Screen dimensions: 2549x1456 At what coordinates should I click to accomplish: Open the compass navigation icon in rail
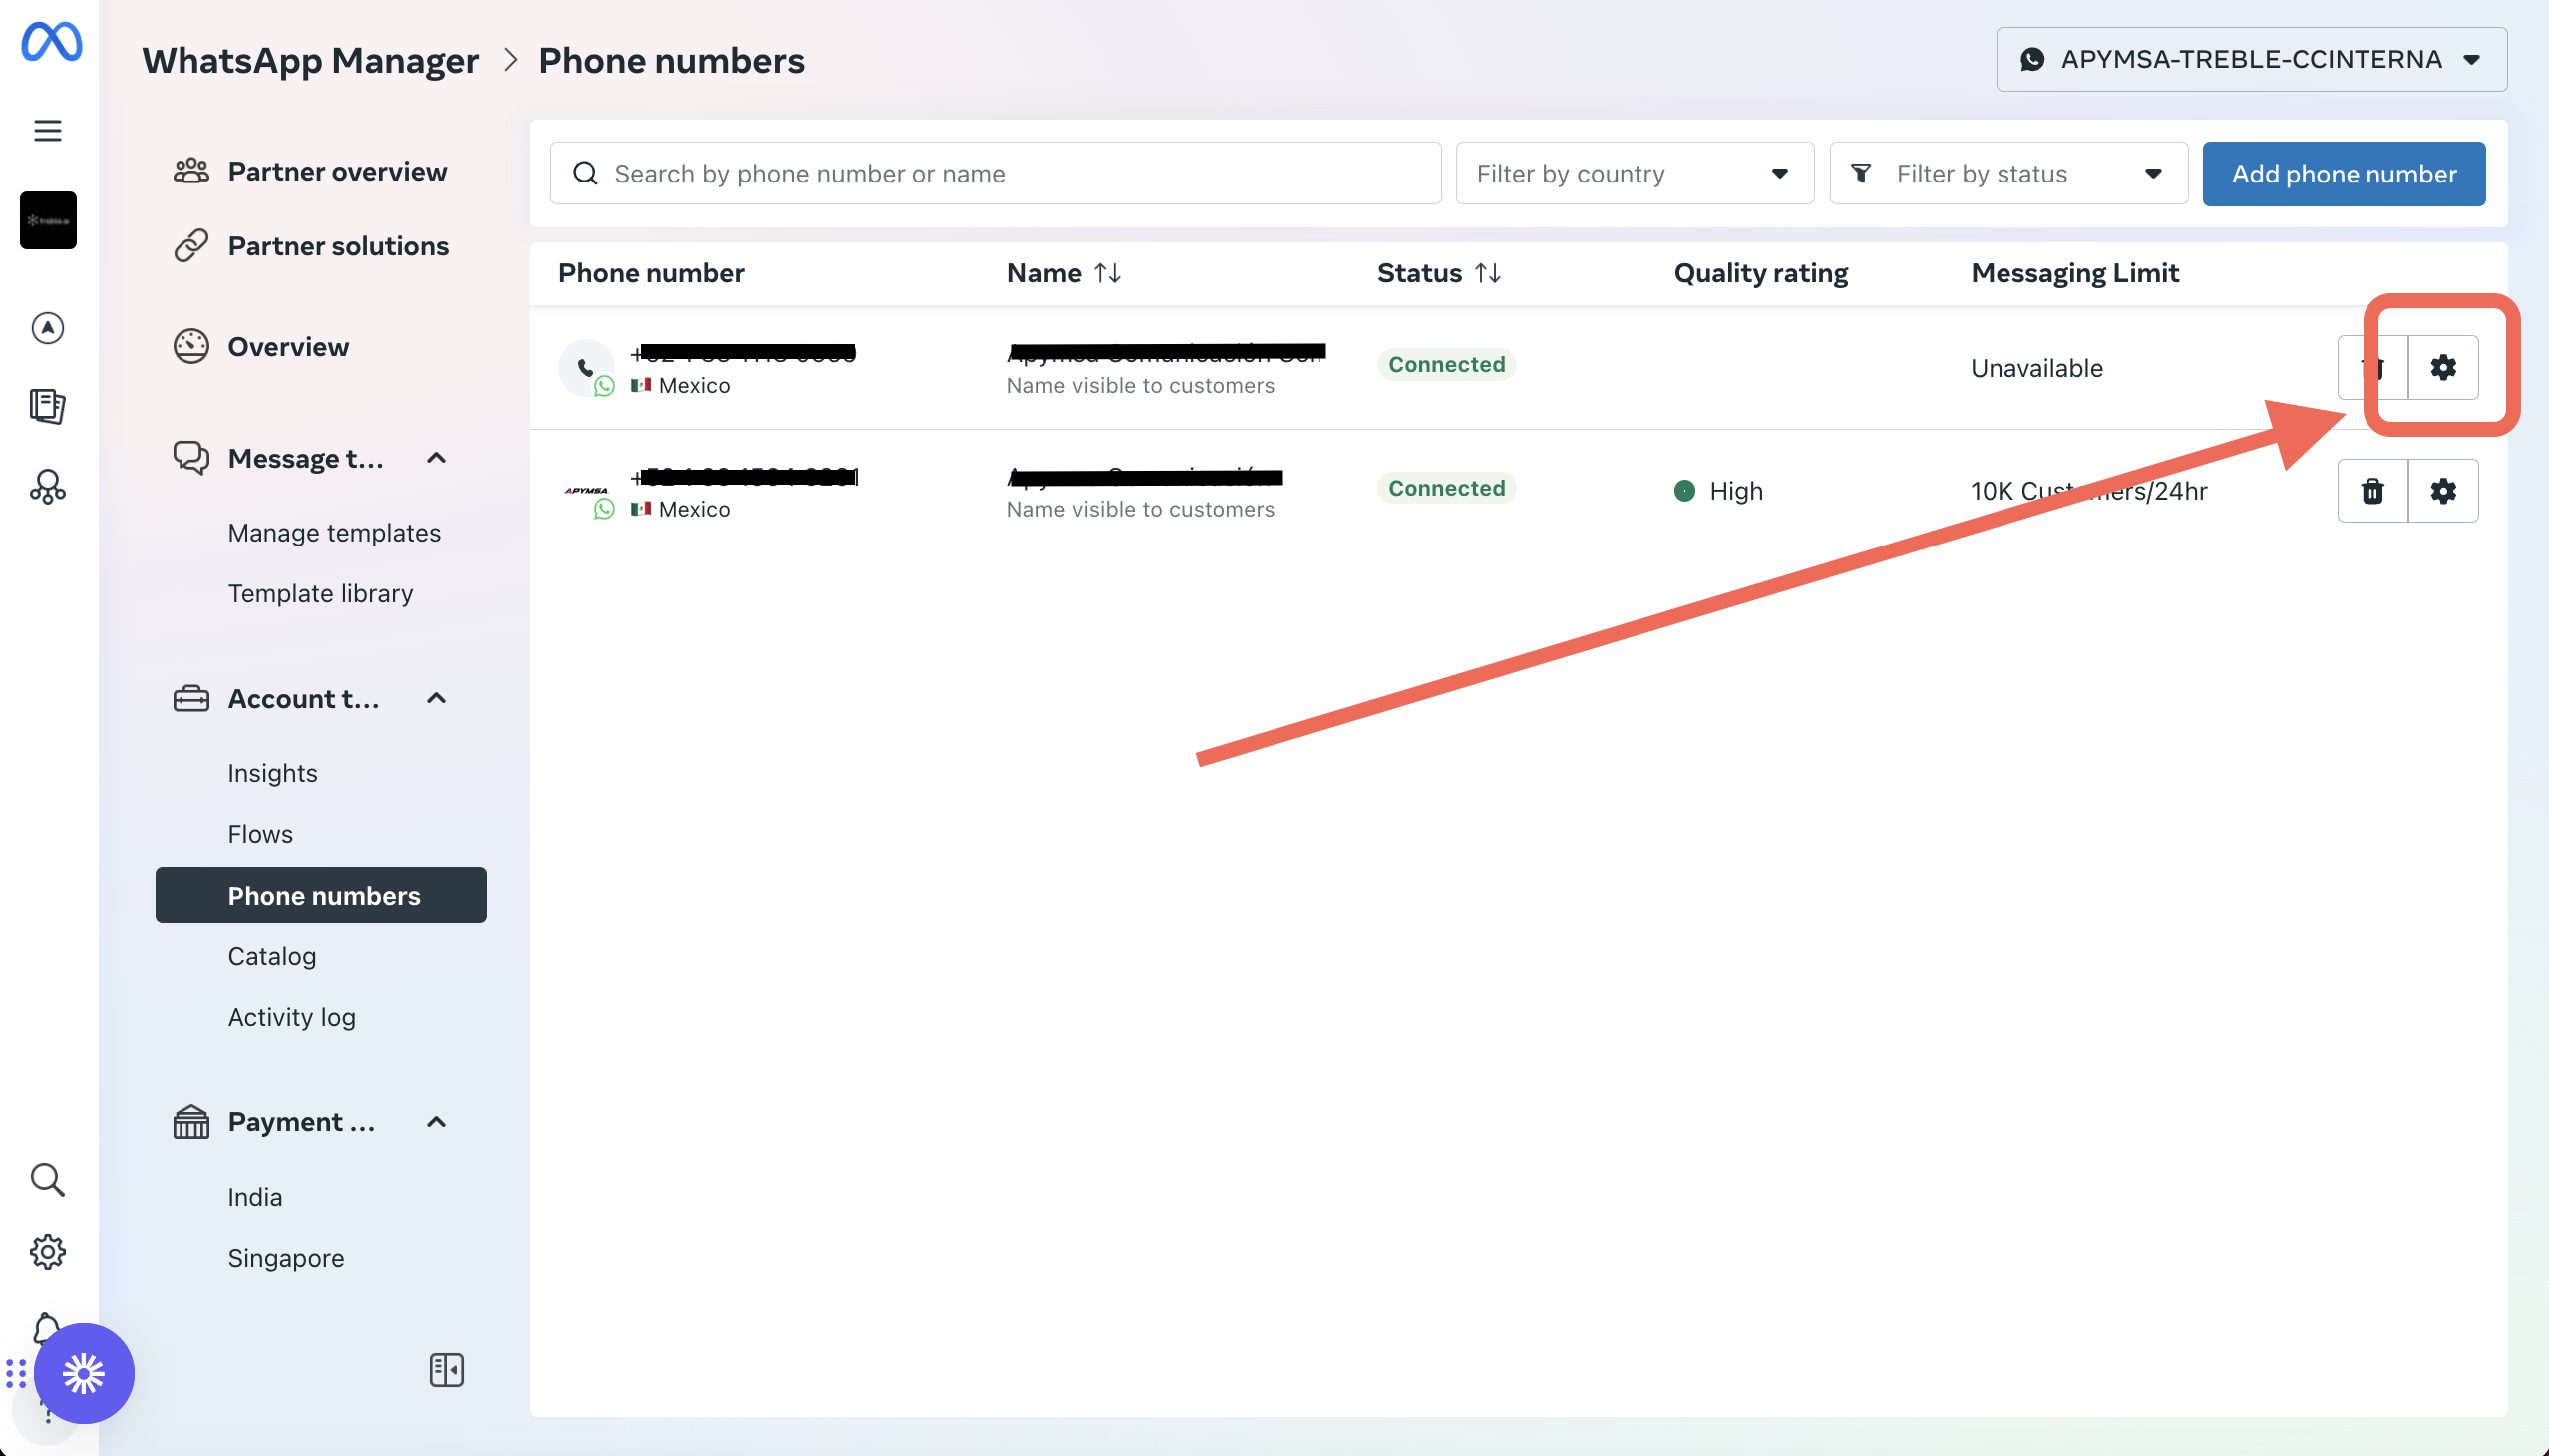pyautogui.click(x=48, y=328)
